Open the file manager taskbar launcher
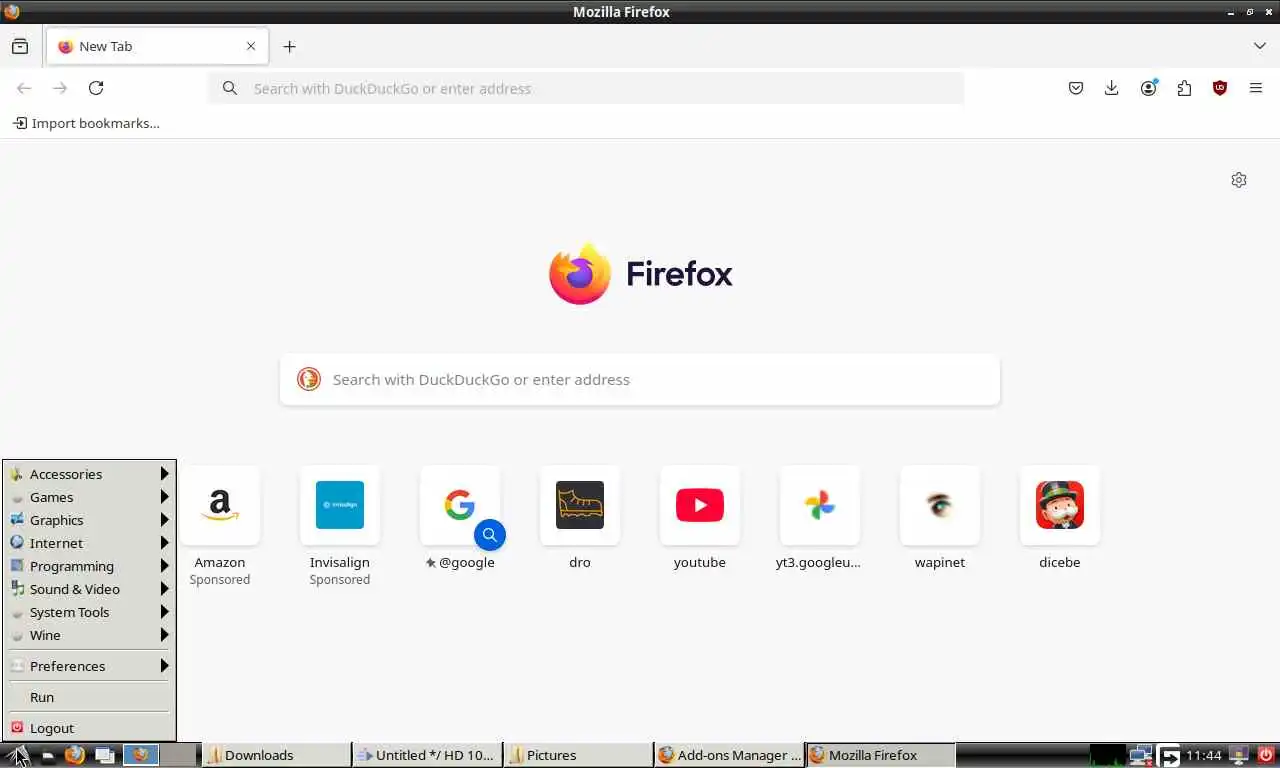This screenshot has height=768, width=1280. 47,755
